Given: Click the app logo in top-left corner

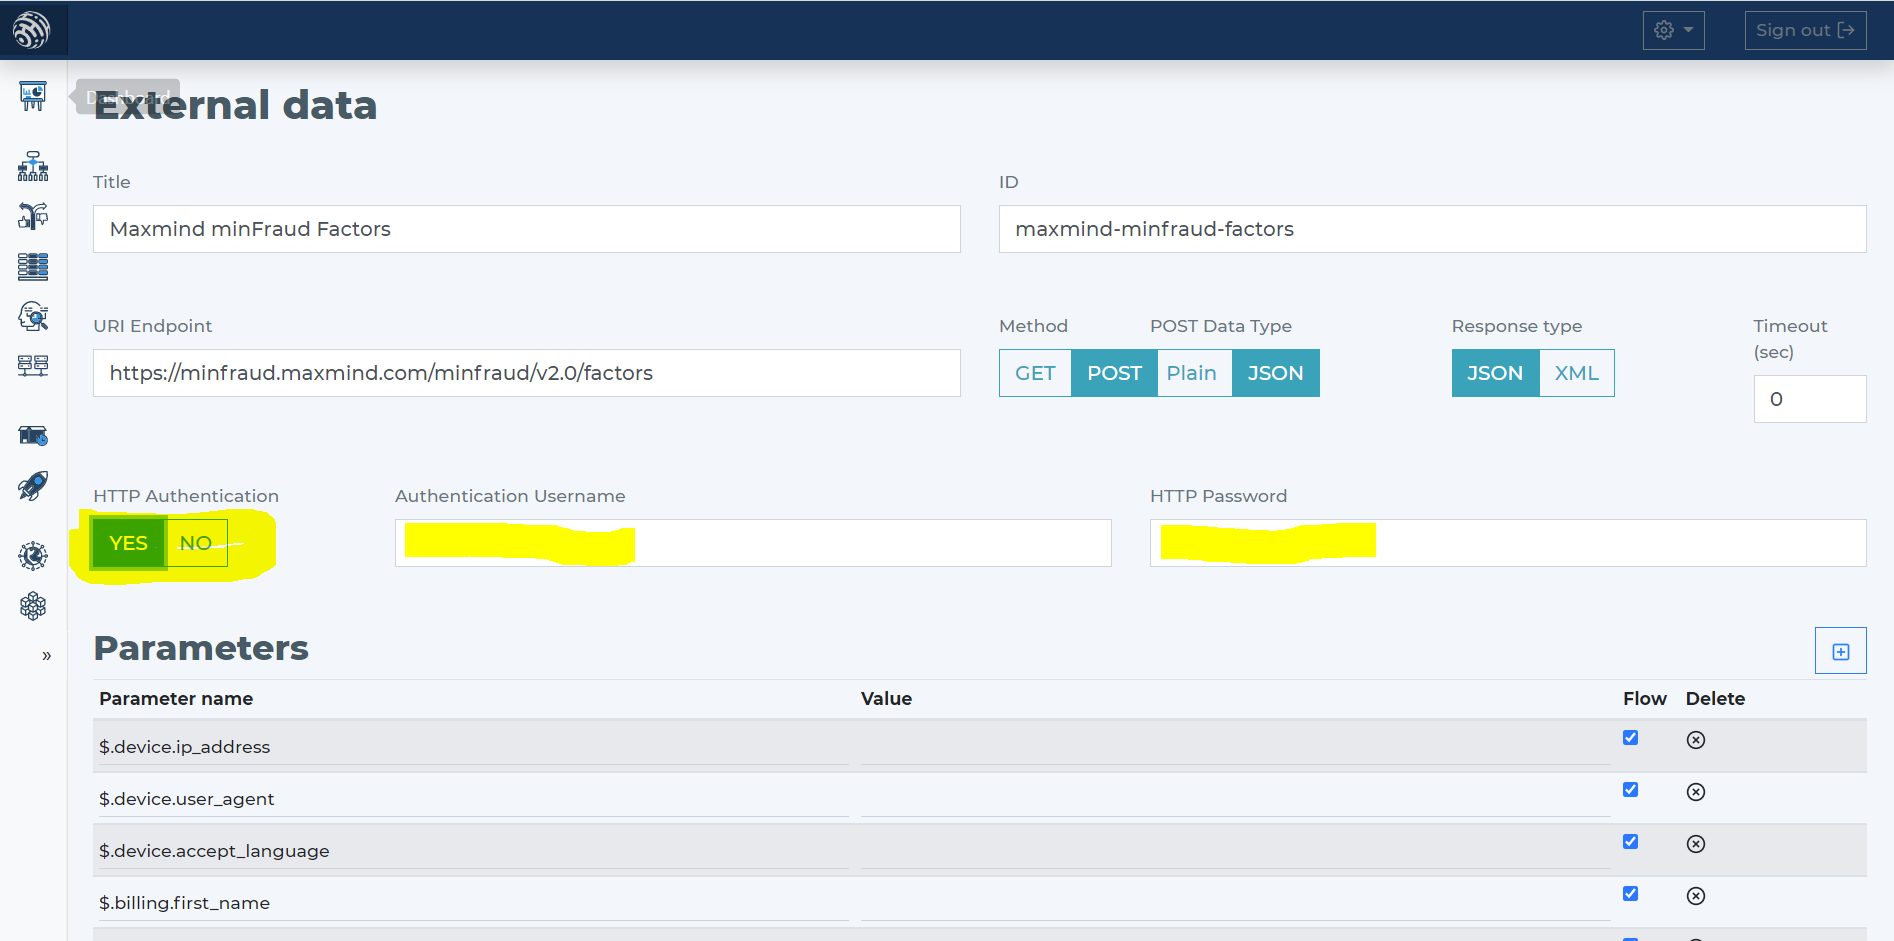Looking at the screenshot, I should coord(32,30).
